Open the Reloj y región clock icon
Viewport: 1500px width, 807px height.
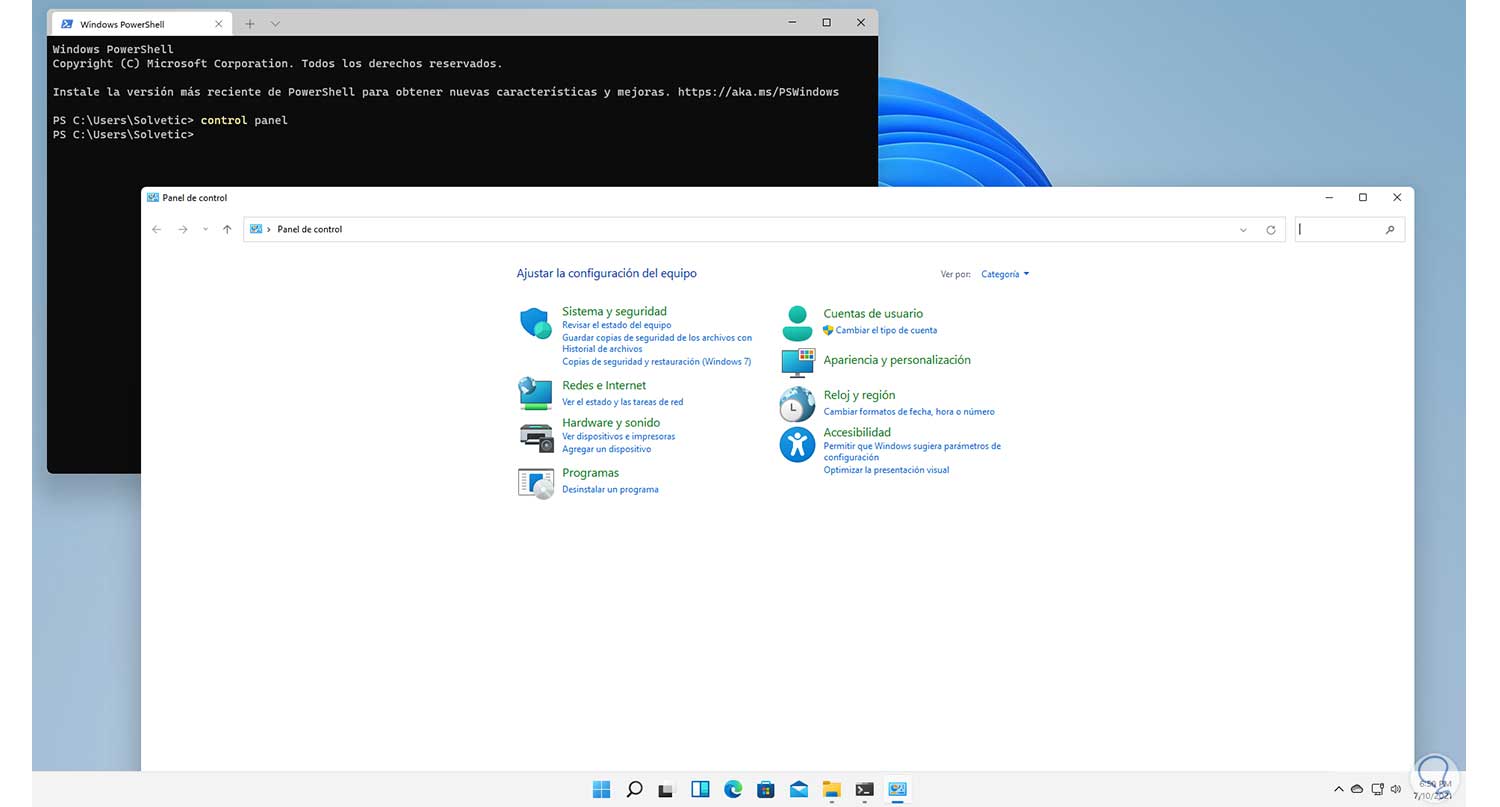tap(797, 404)
